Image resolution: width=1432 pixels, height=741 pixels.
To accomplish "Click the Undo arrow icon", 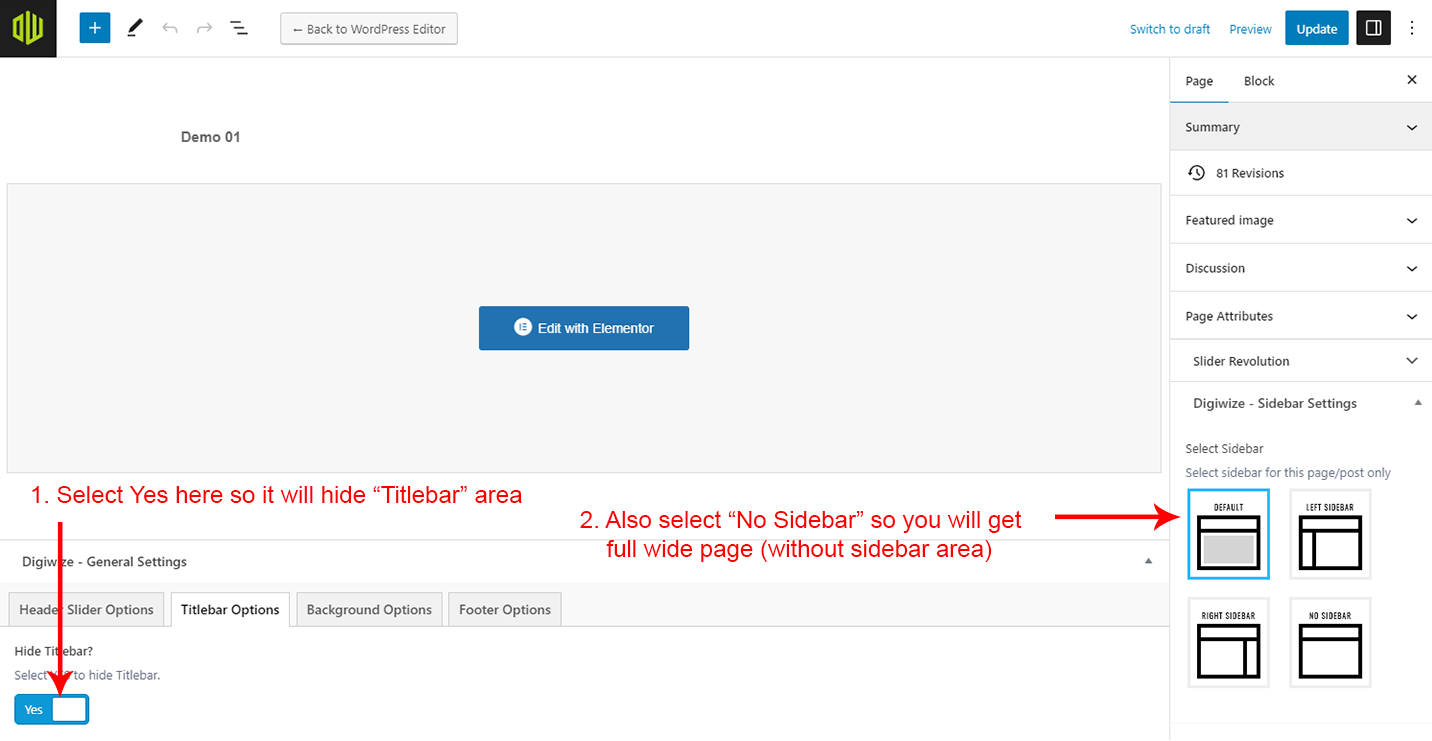I will pyautogui.click(x=170, y=28).
